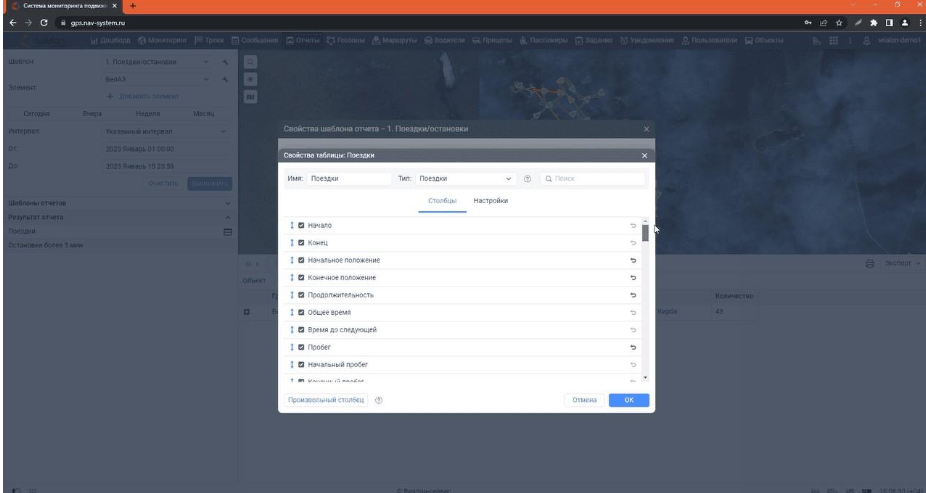Image resolution: width=926 pixels, height=493 pixels.
Task: Click the reset arrow for Начальное положение
Action: (632, 260)
